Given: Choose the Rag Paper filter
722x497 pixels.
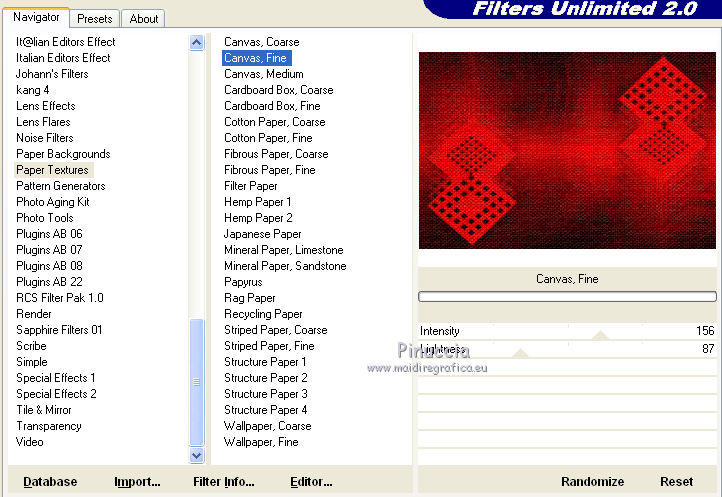Looking at the screenshot, I should pyautogui.click(x=250, y=298).
